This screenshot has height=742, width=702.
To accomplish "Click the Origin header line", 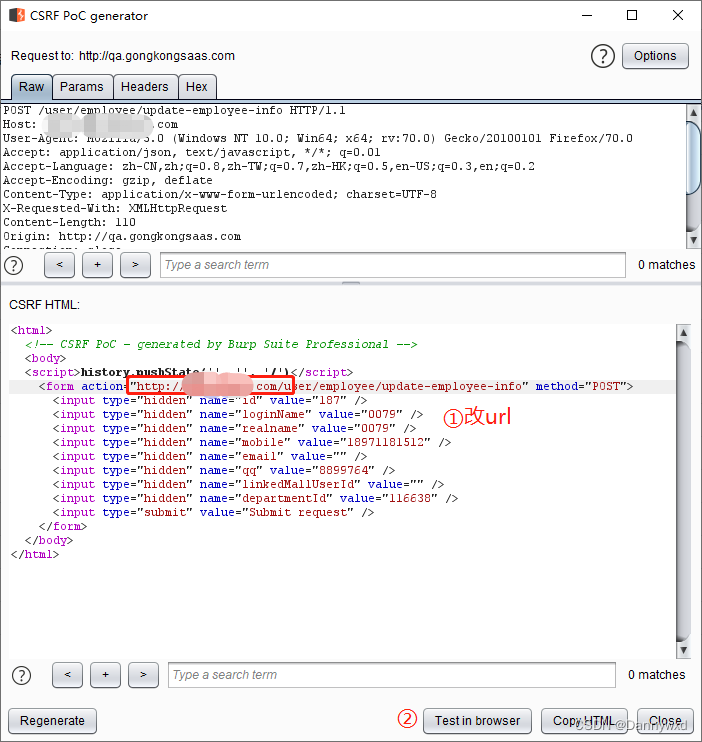I will coord(122,237).
